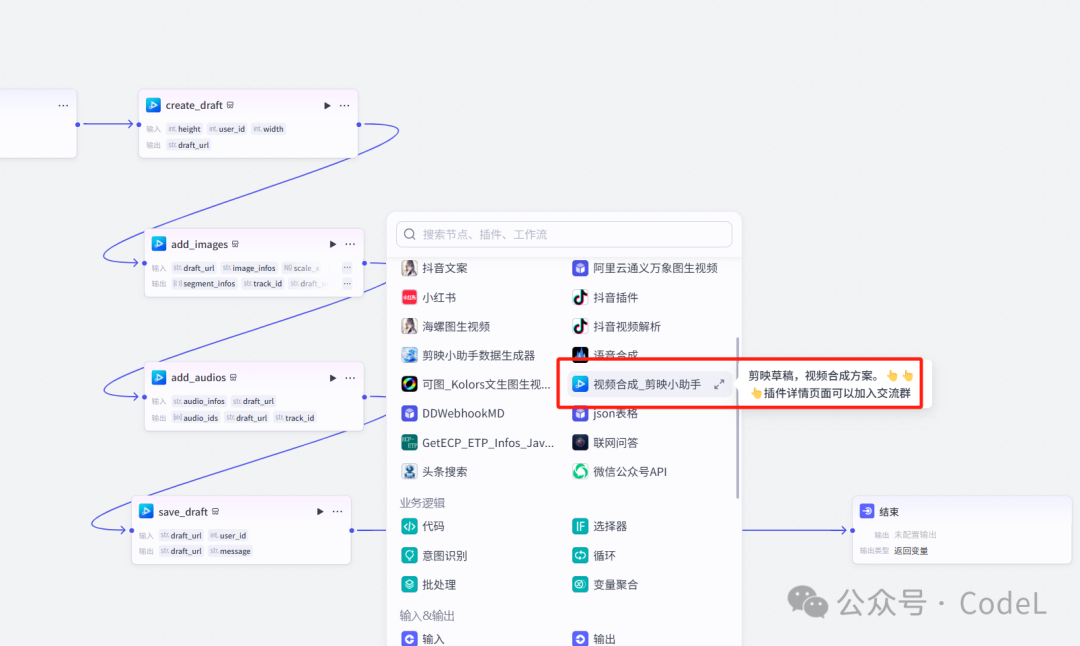Screen dimensions: 1080x646
Task: Select the 结束 end node title
Action: 889,512
